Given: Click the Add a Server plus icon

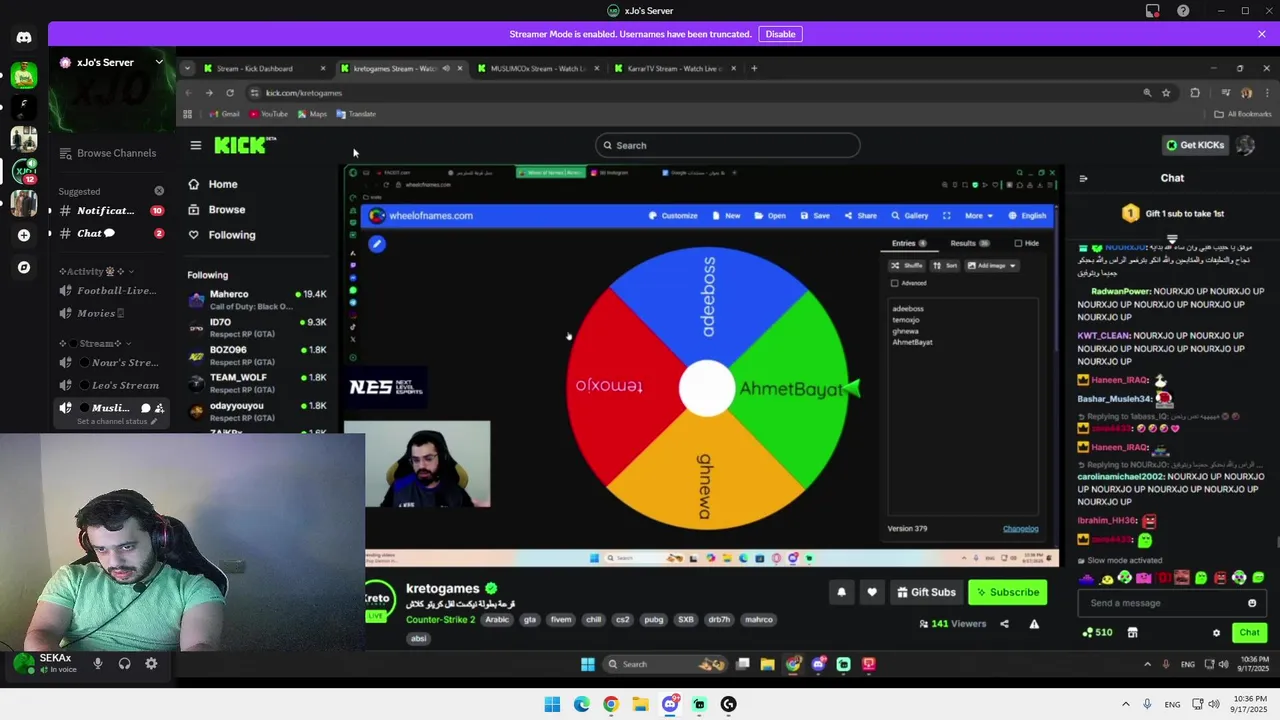Looking at the screenshot, I should [x=24, y=235].
